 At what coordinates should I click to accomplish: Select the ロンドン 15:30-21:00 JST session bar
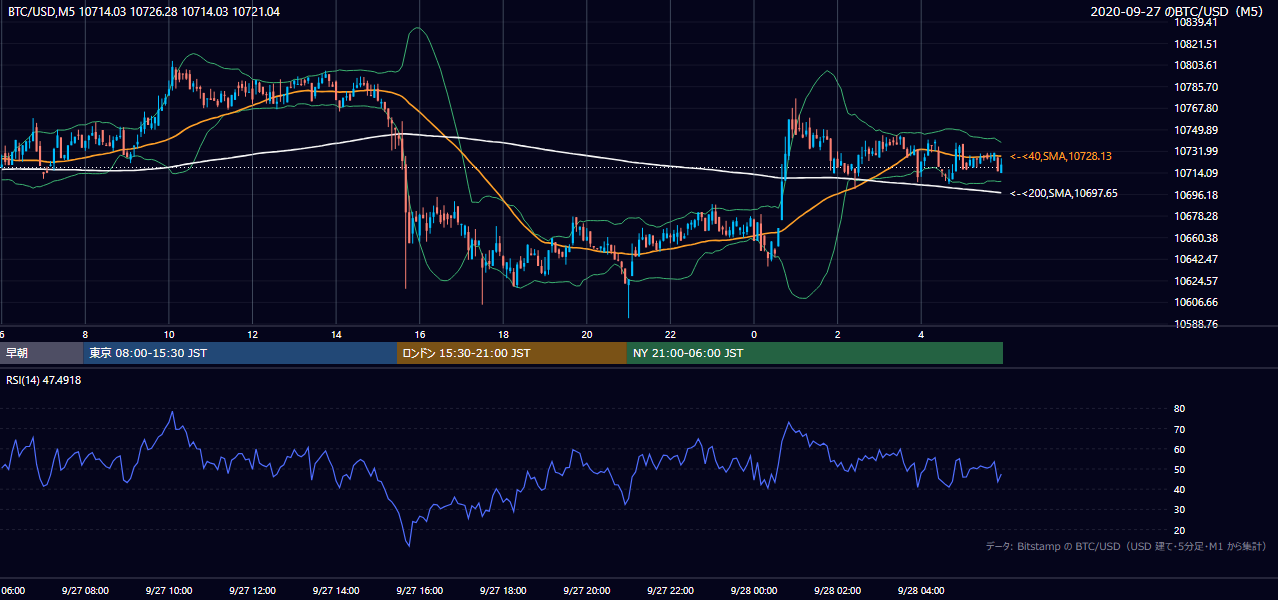pyautogui.click(x=512, y=353)
